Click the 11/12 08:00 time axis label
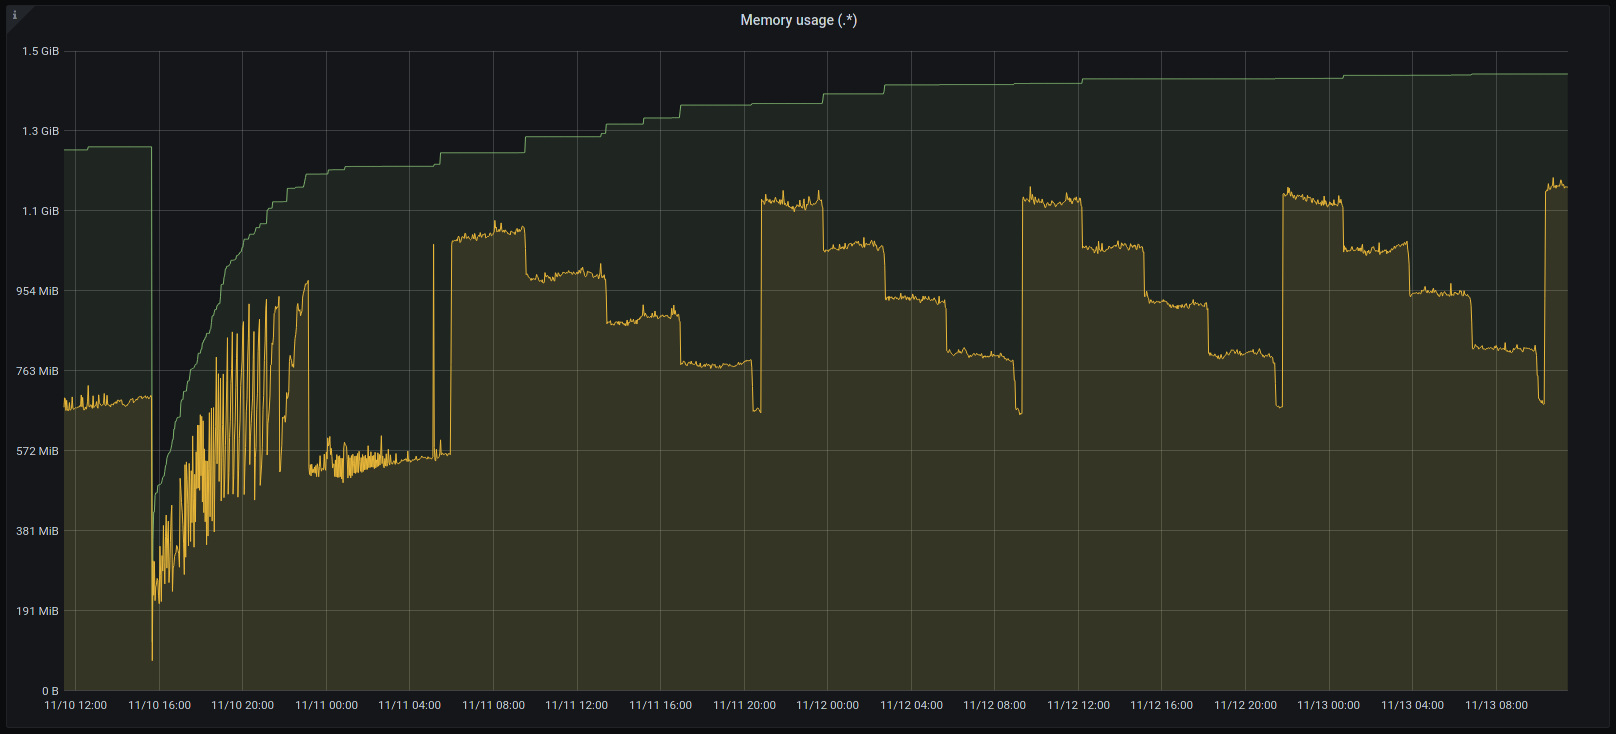Viewport: 1616px width, 734px height. pyautogui.click(x=995, y=705)
